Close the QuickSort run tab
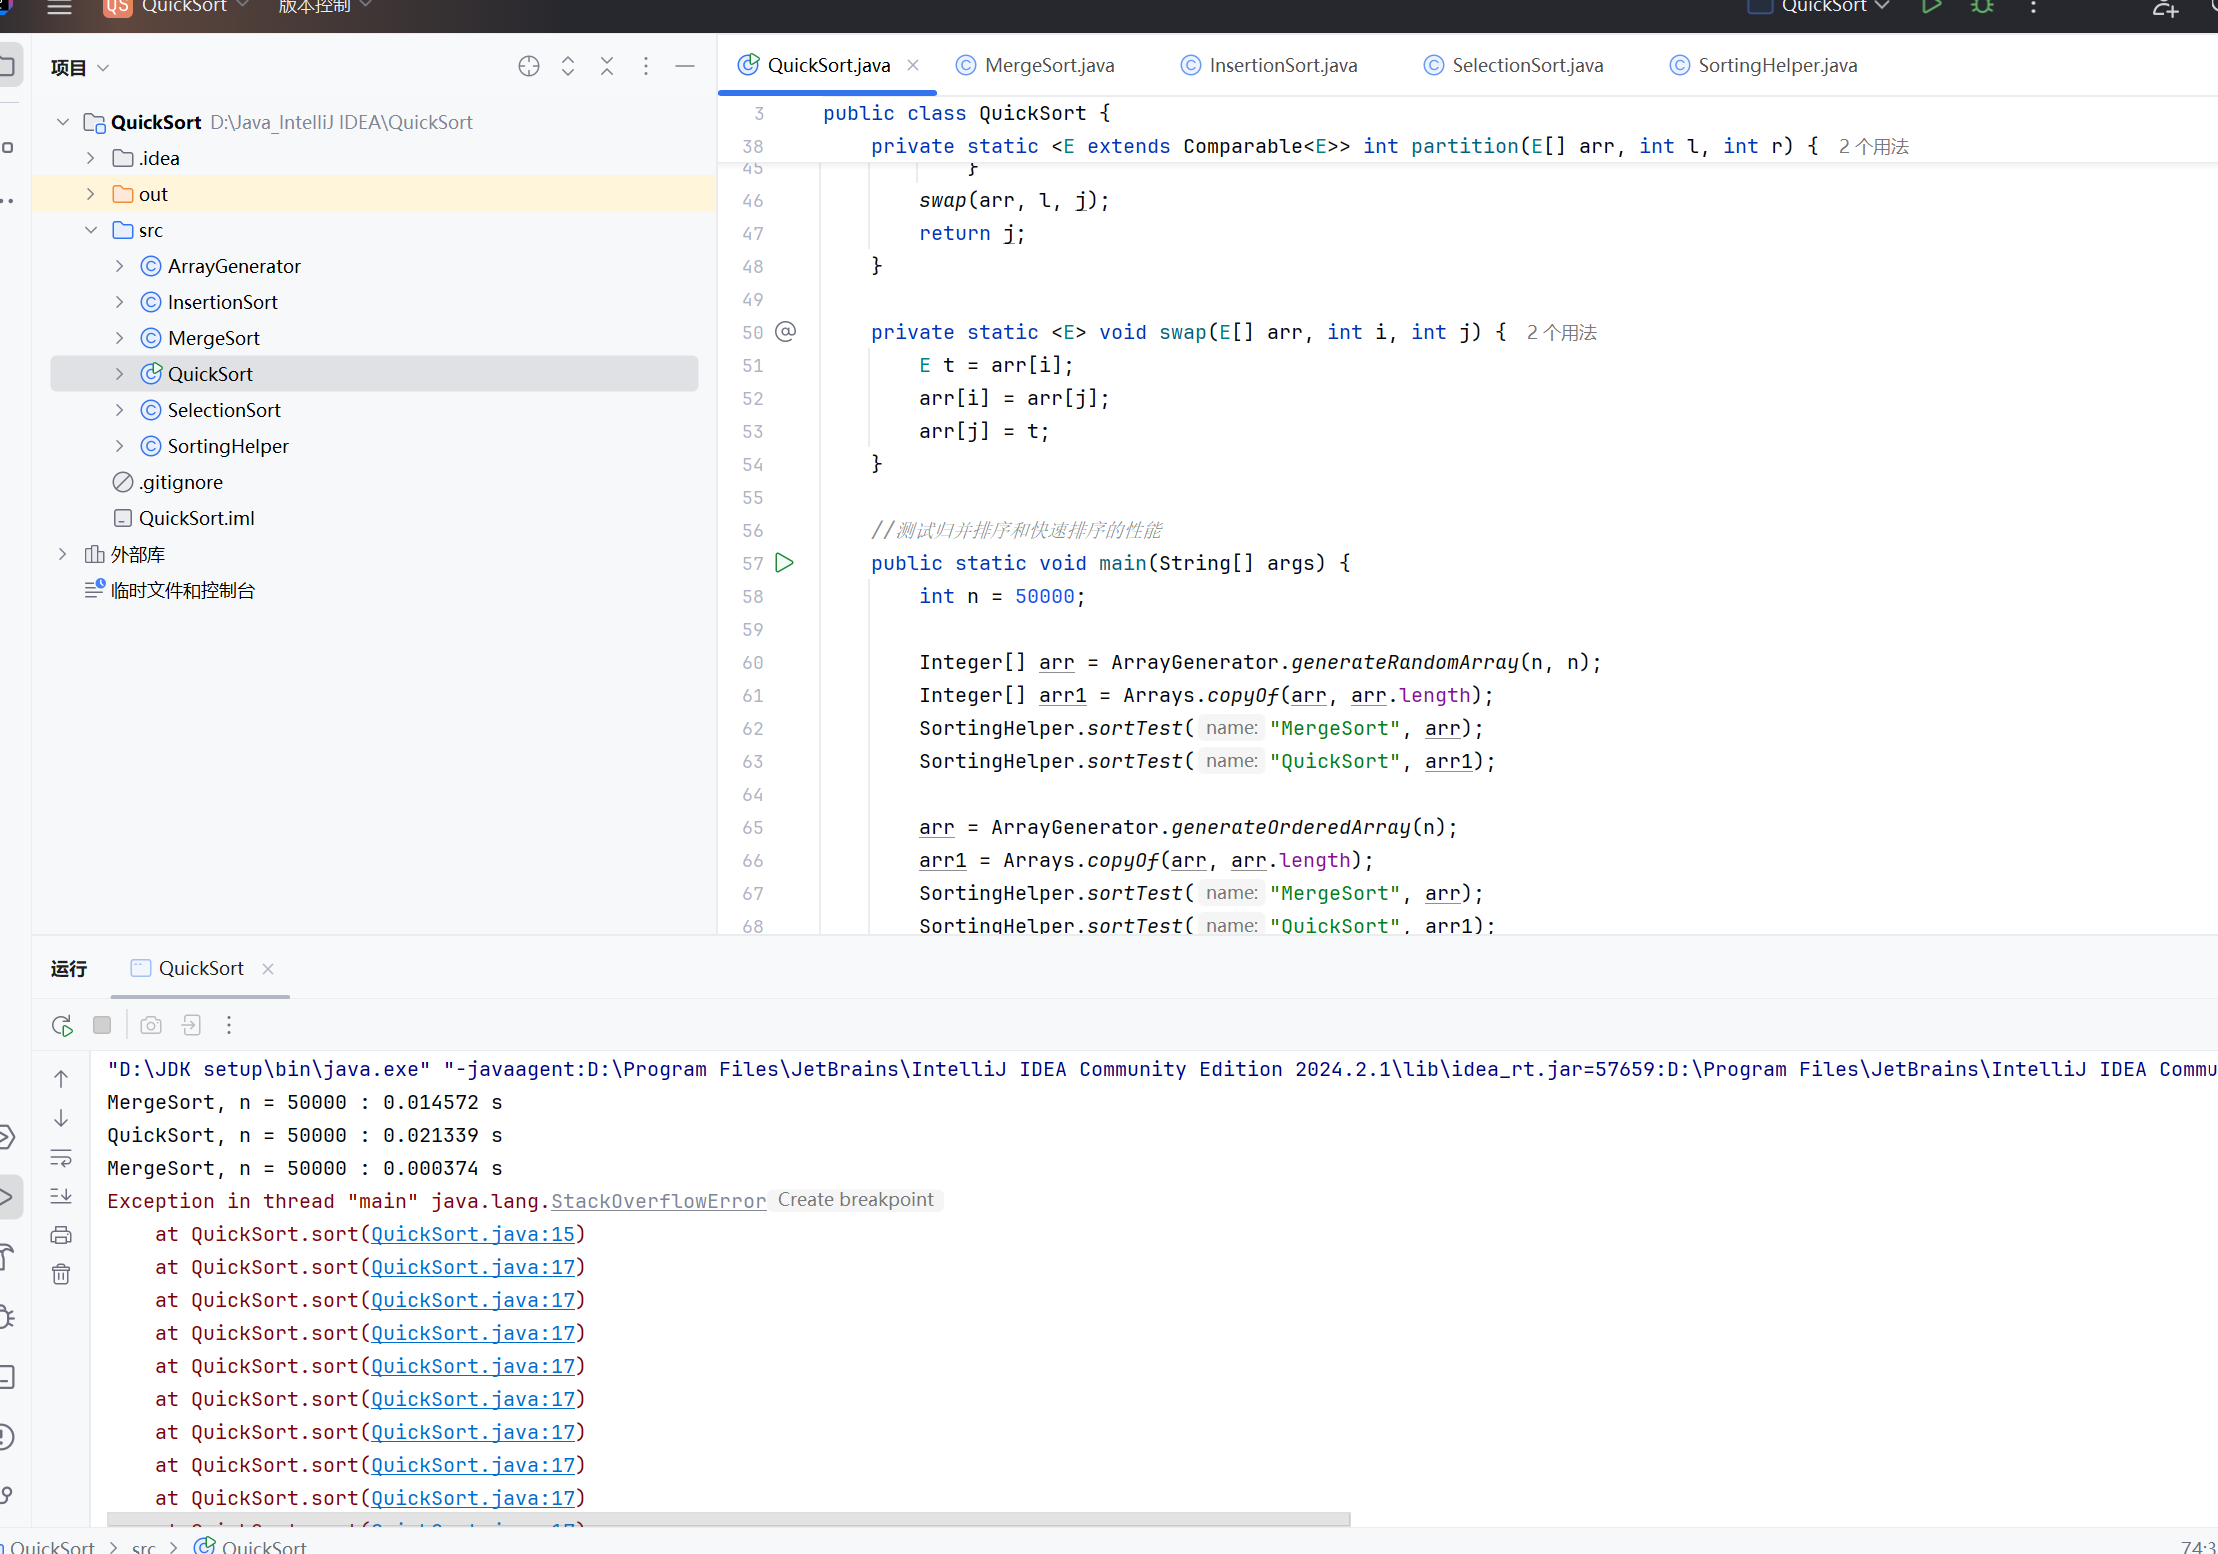2218x1554 pixels. (268, 969)
